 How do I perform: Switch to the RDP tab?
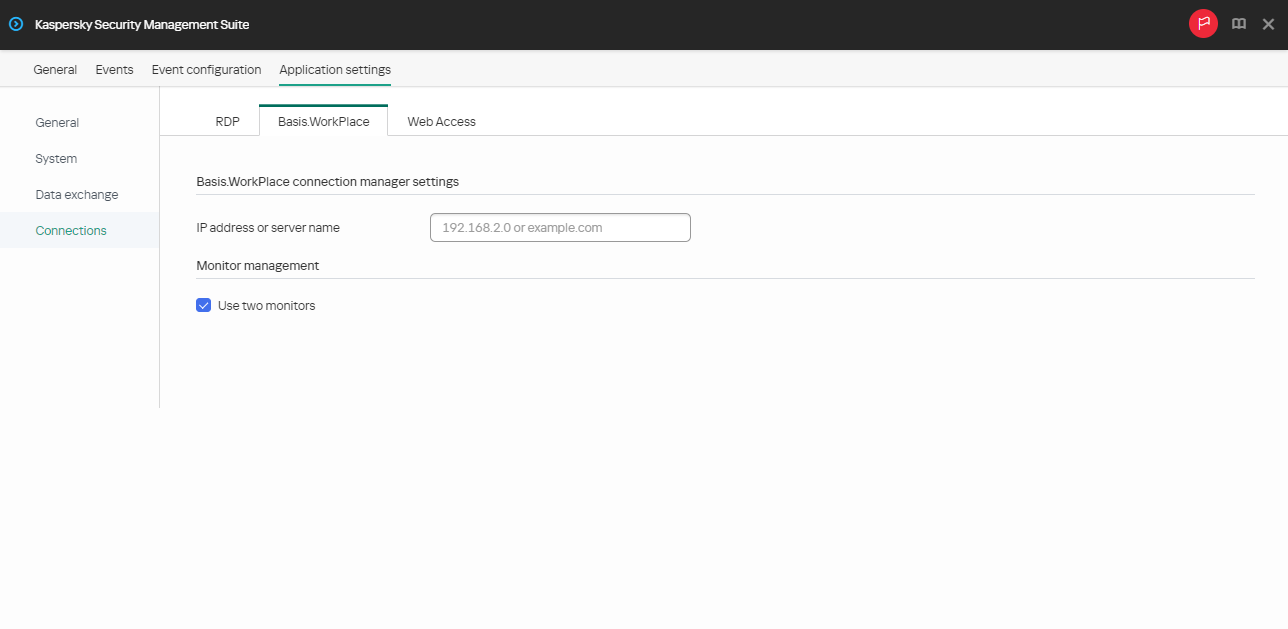[227, 120]
